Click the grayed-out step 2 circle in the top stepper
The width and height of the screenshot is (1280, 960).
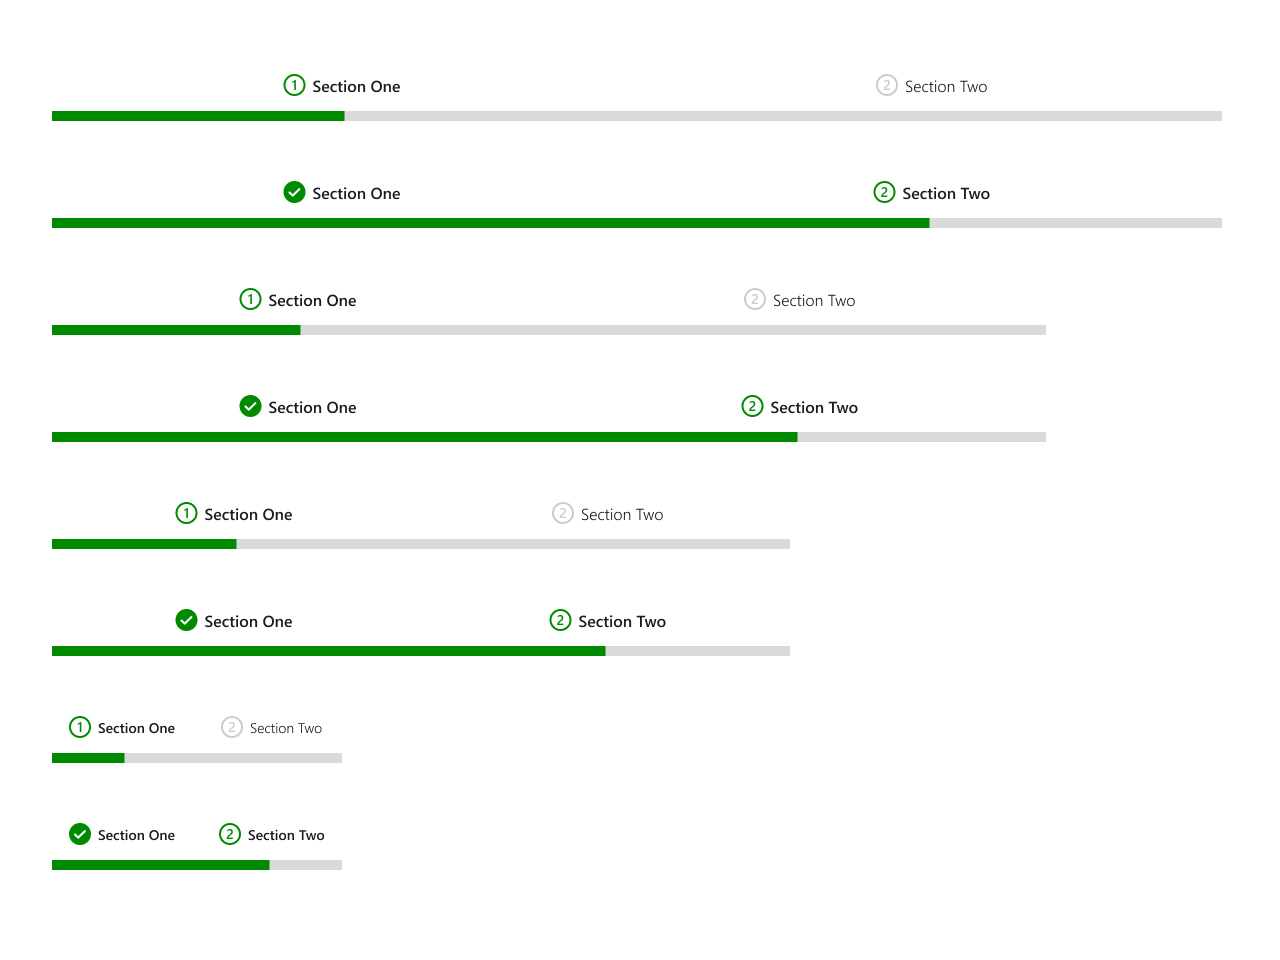tap(887, 85)
